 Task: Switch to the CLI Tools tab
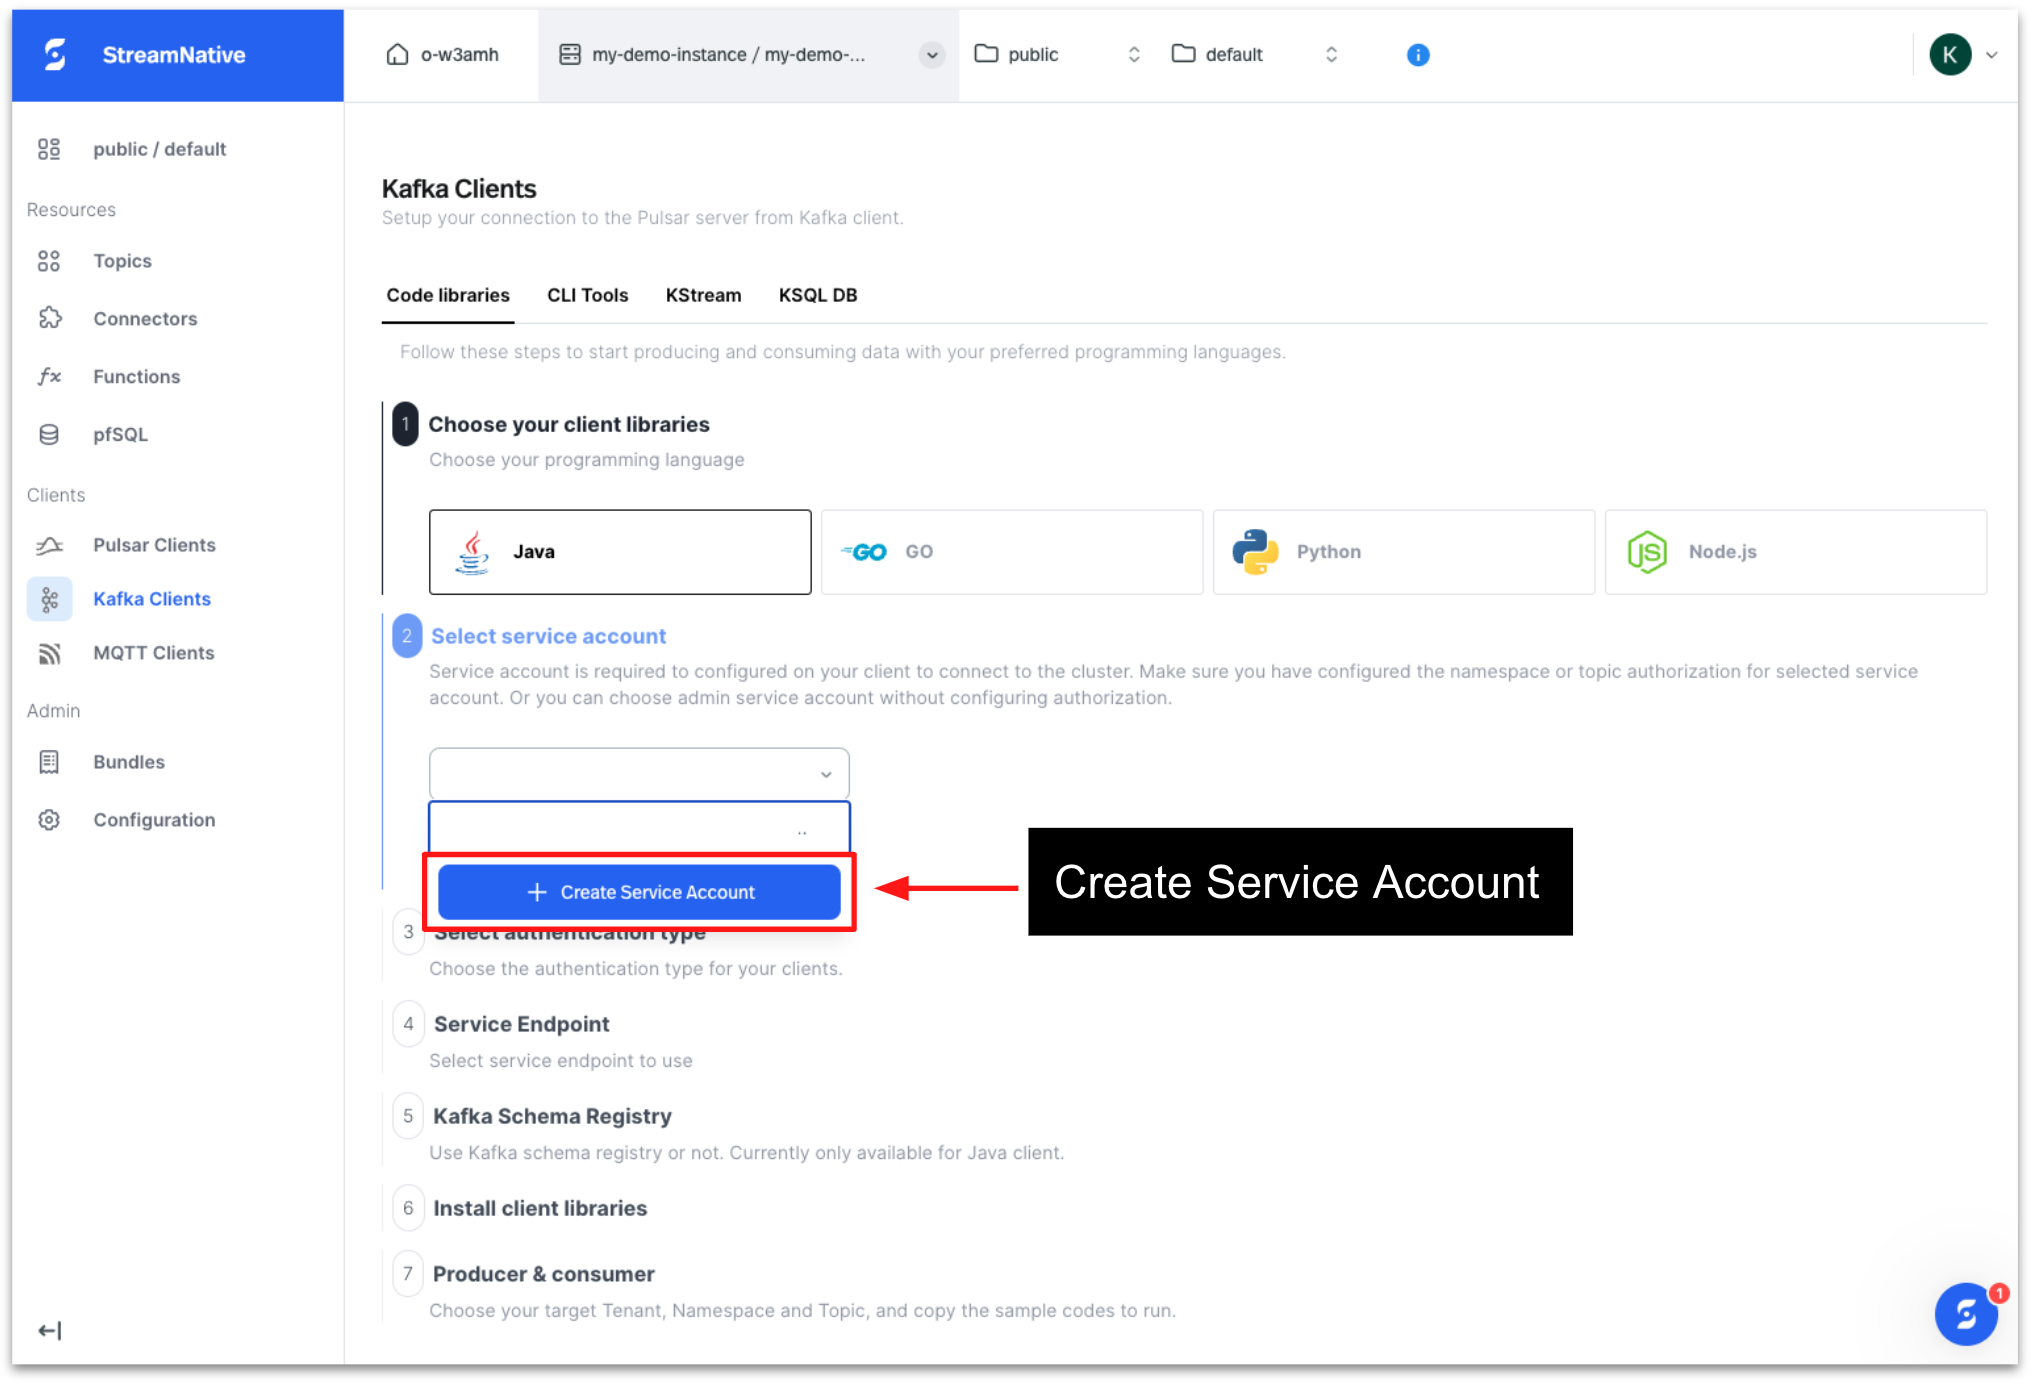click(587, 295)
